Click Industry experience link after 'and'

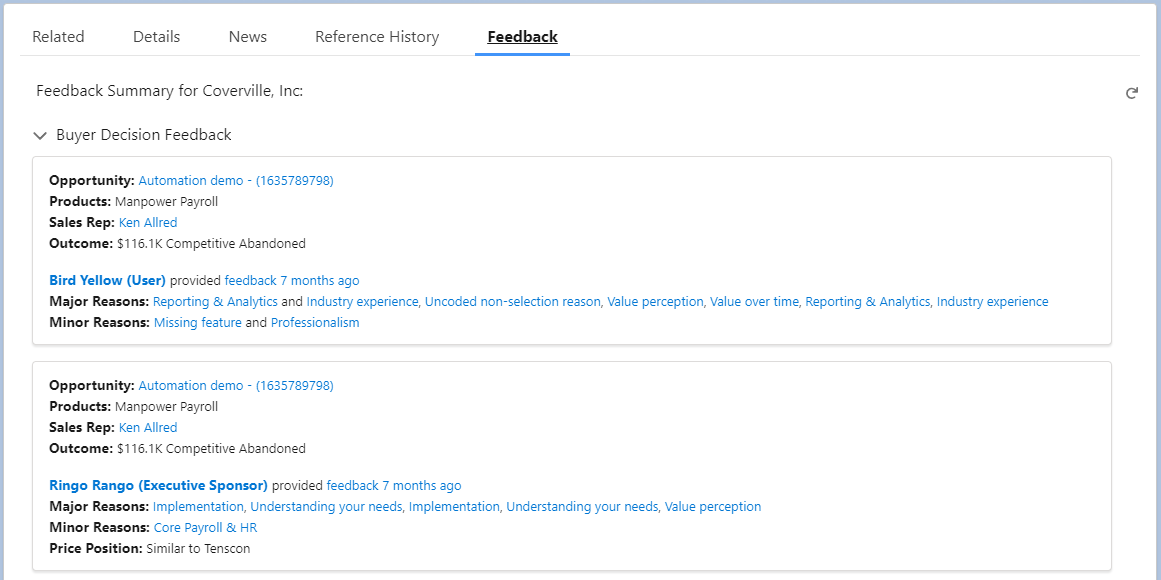pyautogui.click(x=363, y=301)
